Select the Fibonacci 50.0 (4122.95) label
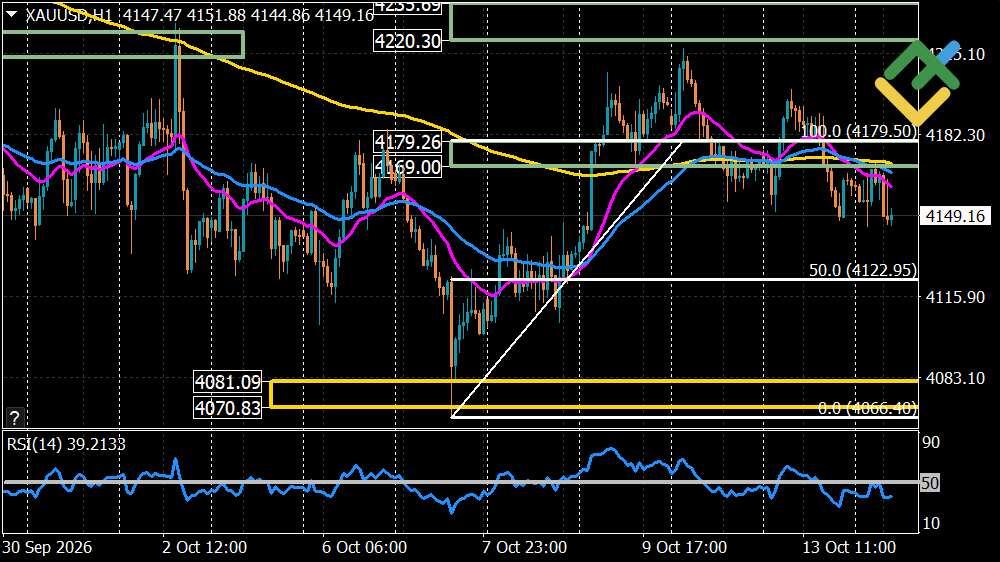The height and width of the screenshot is (562, 1000). click(863, 270)
